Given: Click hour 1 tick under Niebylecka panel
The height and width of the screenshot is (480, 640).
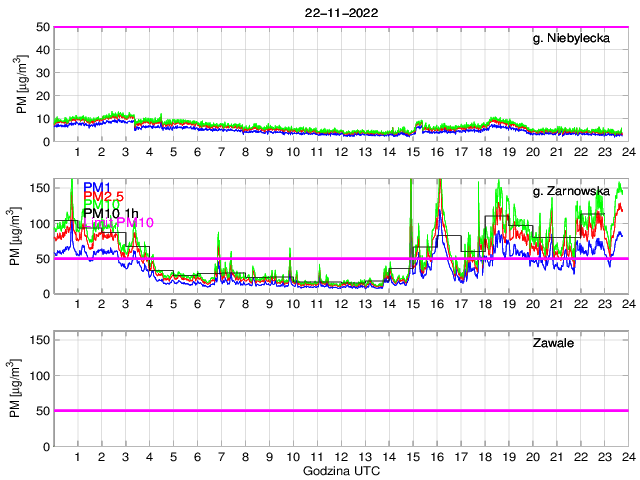Looking at the screenshot, I should click(x=78, y=152).
